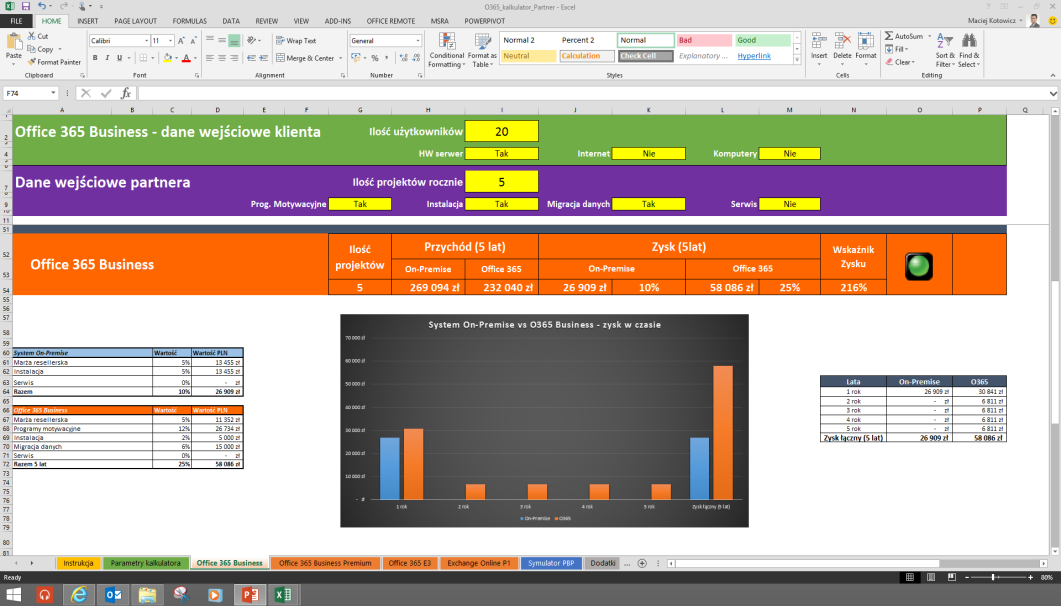This screenshot has width=1061, height=606.
Task: Open the General number format dropdown
Action: [417, 41]
